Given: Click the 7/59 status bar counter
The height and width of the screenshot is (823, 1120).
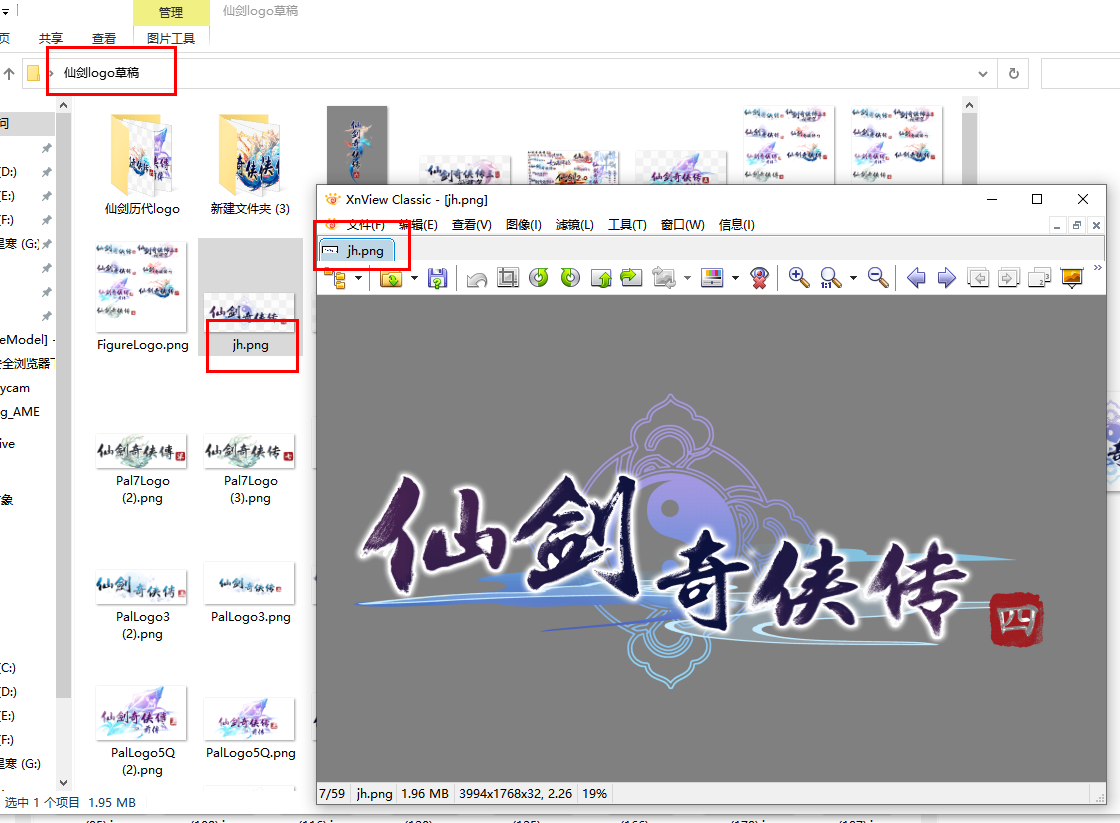Looking at the screenshot, I should coord(332,794).
